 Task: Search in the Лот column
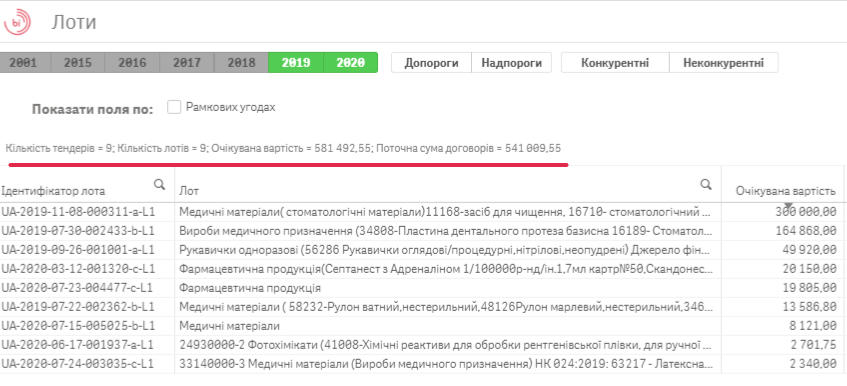click(x=706, y=184)
